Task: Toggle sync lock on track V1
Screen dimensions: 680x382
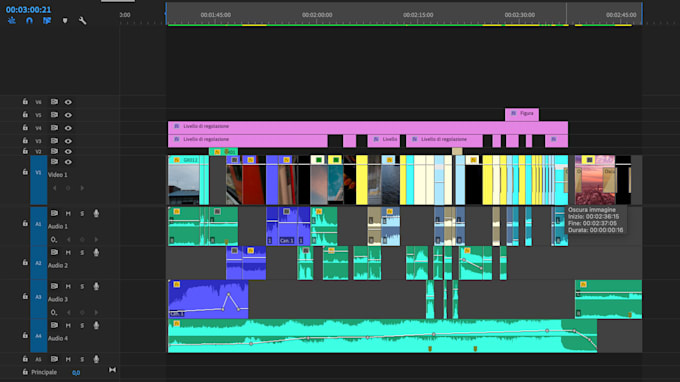Action: point(54,161)
